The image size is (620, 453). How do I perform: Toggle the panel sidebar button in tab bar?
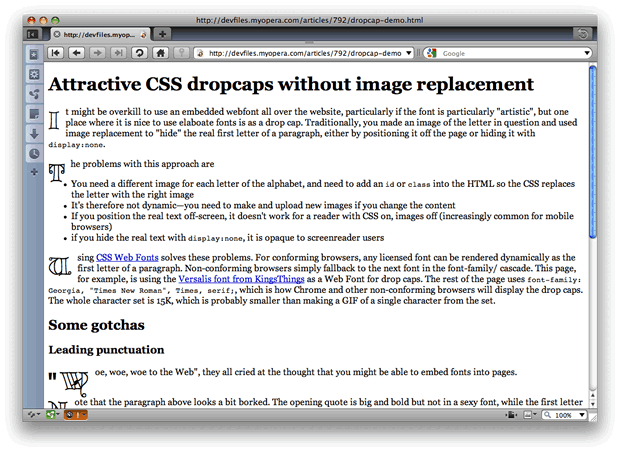(x=32, y=35)
